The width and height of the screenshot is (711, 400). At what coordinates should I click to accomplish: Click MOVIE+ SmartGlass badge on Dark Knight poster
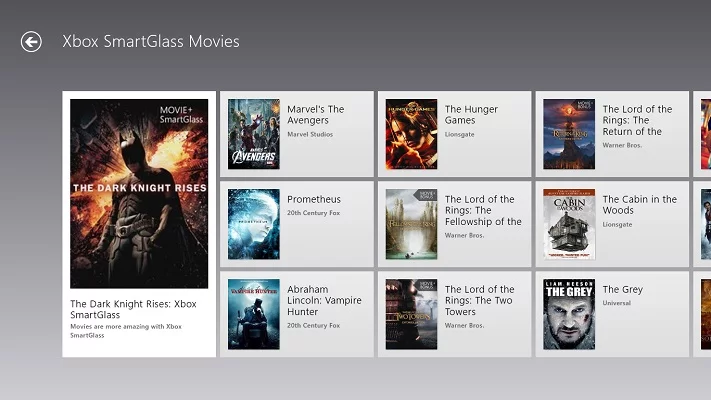pyautogui.click(x=181, y=115)
